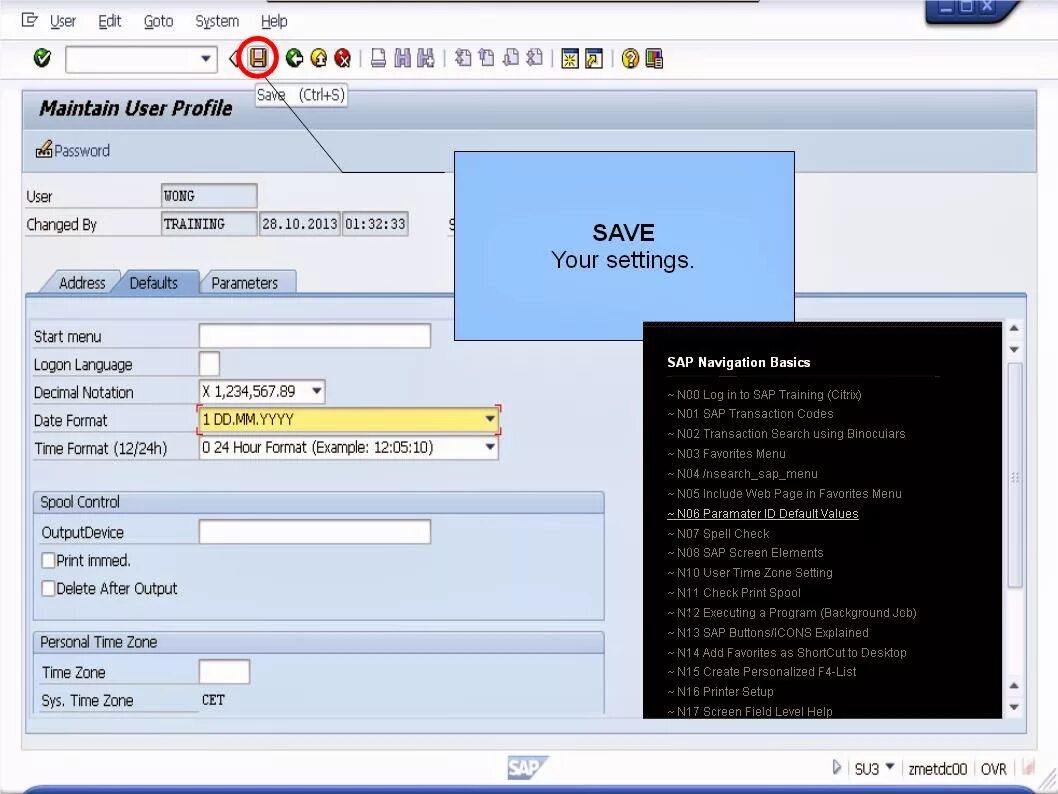
Task: Click the Customize Local Layout icon
Action: coord(654,59)
